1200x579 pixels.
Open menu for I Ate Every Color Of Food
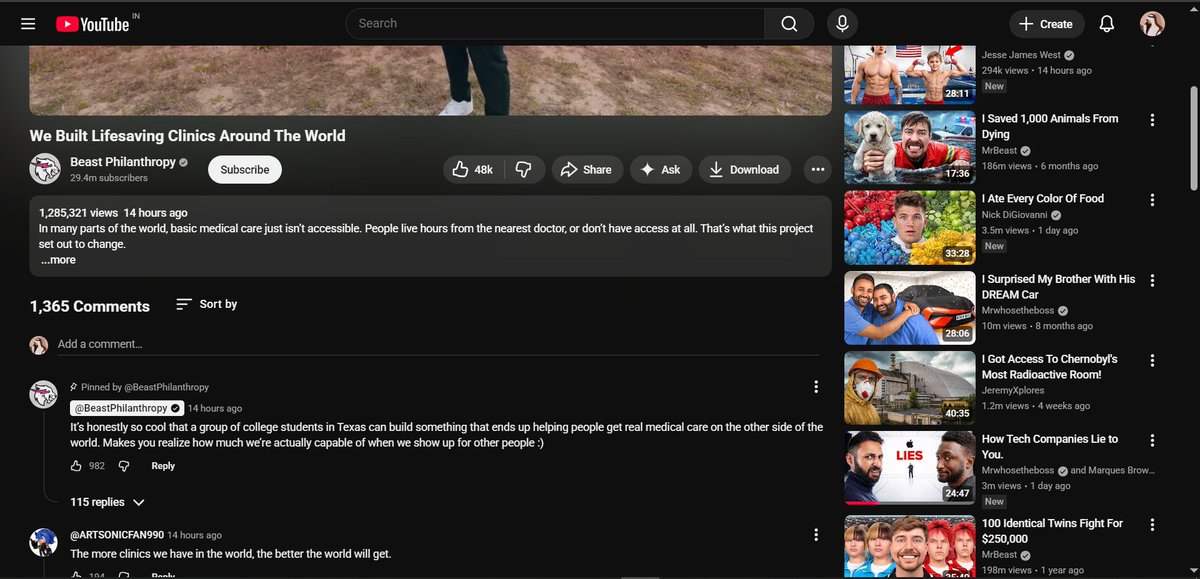[1152, 200]
